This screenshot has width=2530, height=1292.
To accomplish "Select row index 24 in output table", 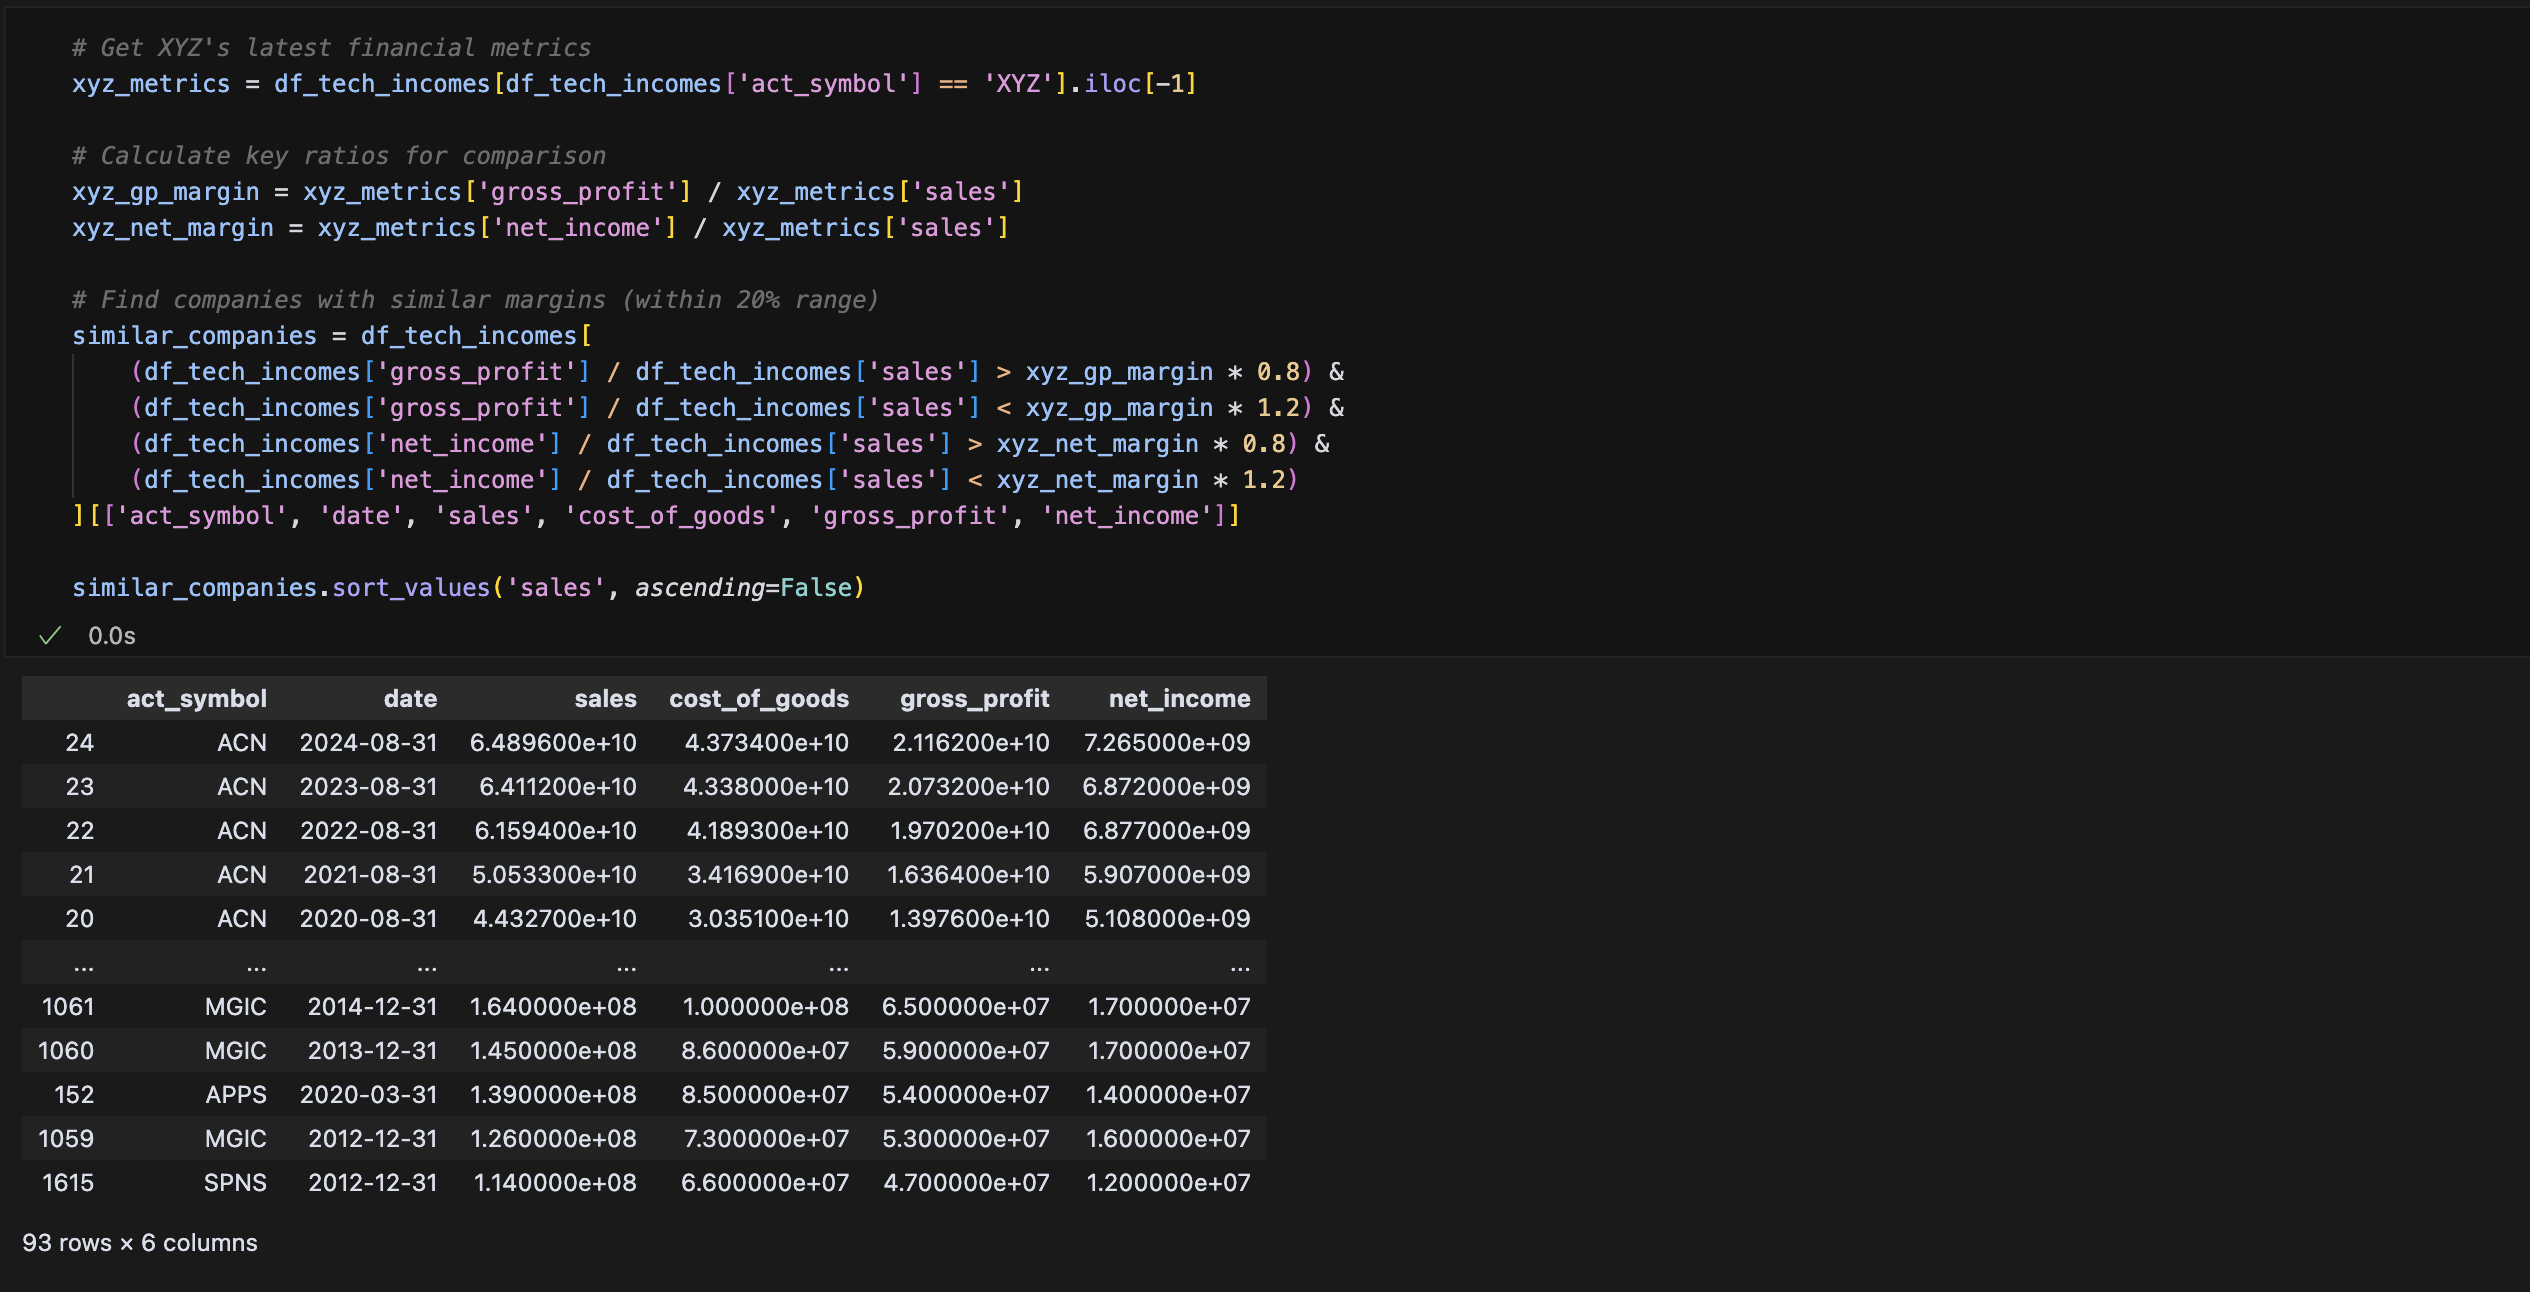I will 79,743.
